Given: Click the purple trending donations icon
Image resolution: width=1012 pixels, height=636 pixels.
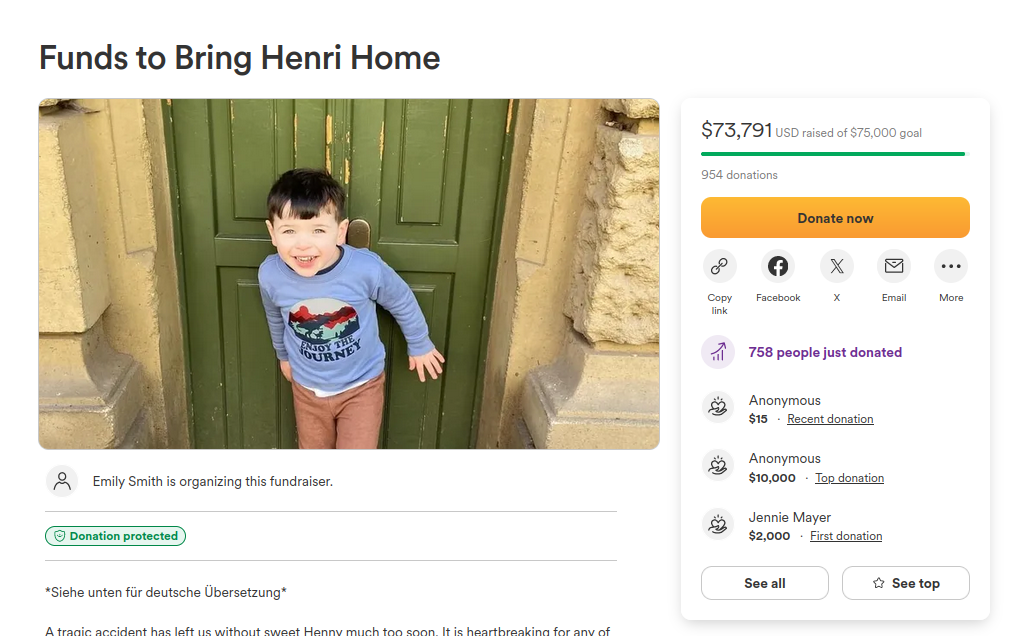Looking at the screenshot, I should 718,352.
